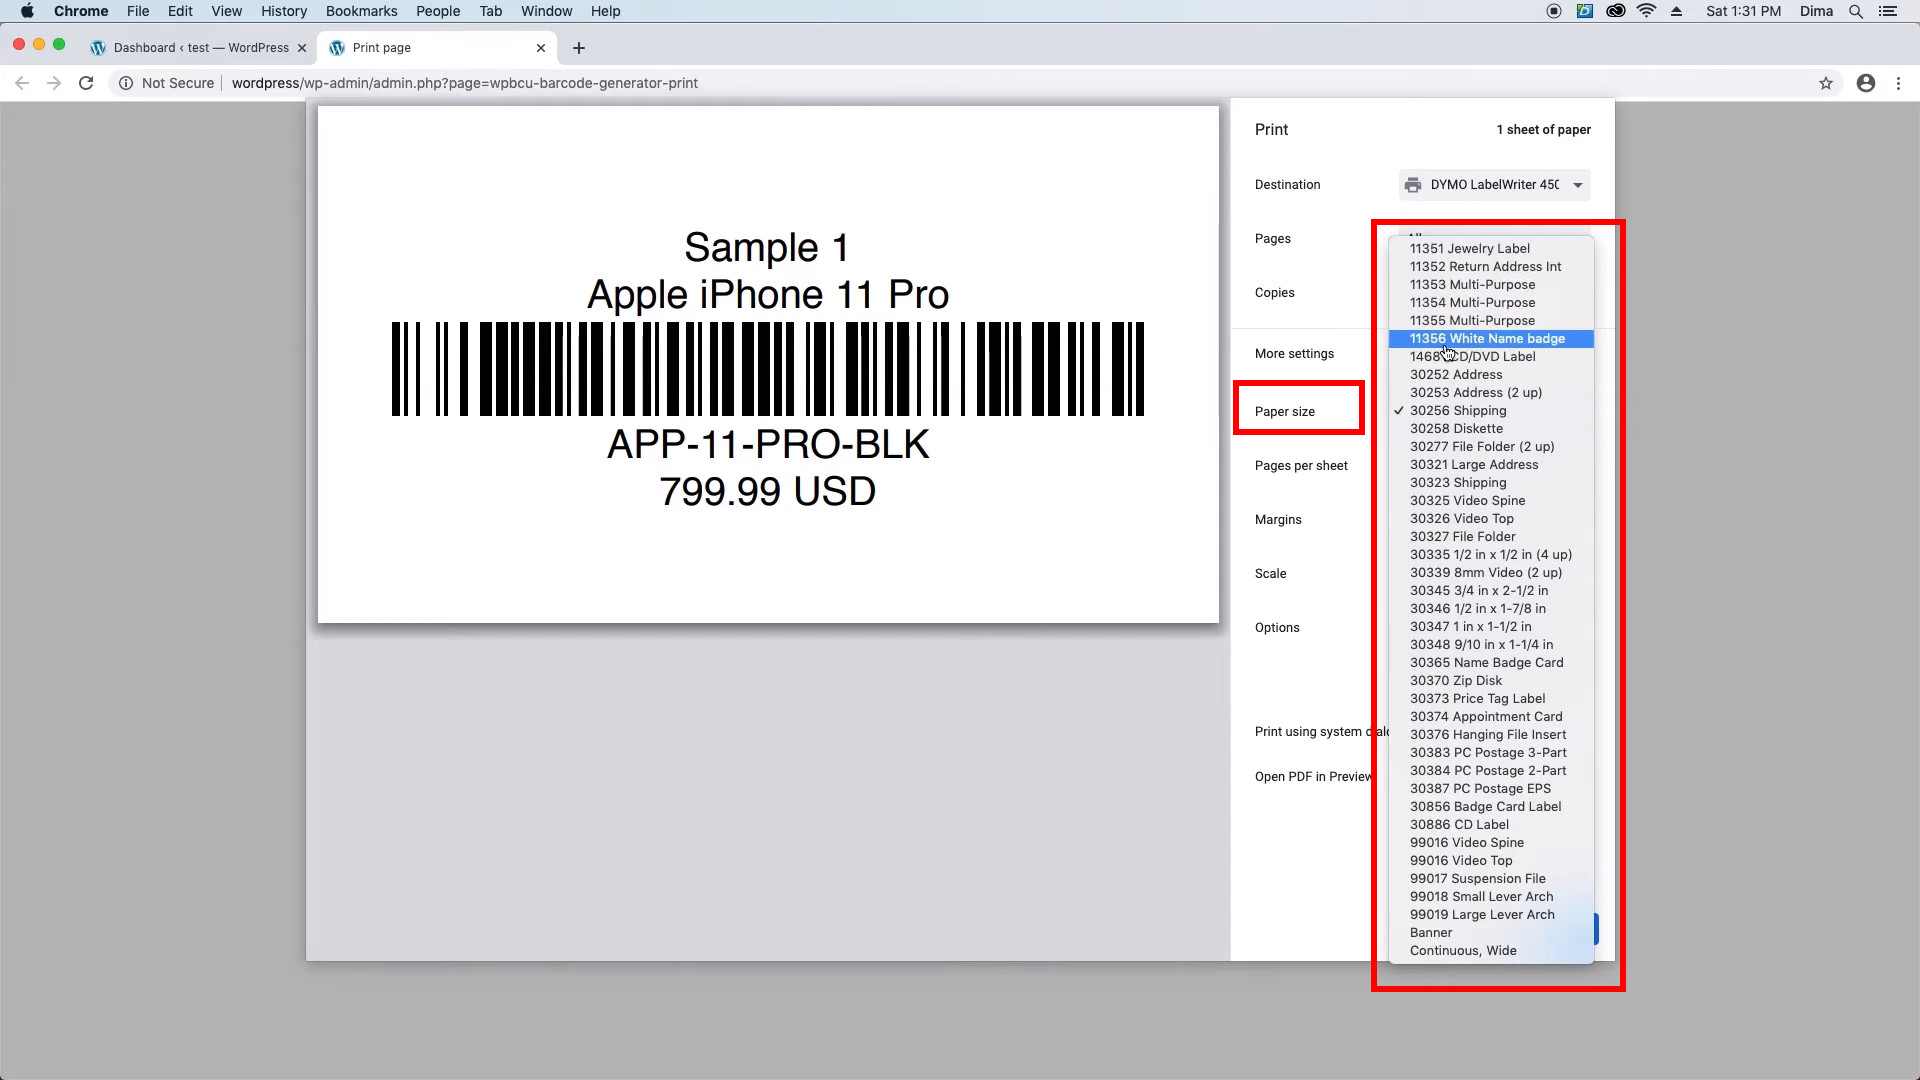Open Notification Center list icon
Viewport: 1920px width, 1080px height.
coord(1888,11)
